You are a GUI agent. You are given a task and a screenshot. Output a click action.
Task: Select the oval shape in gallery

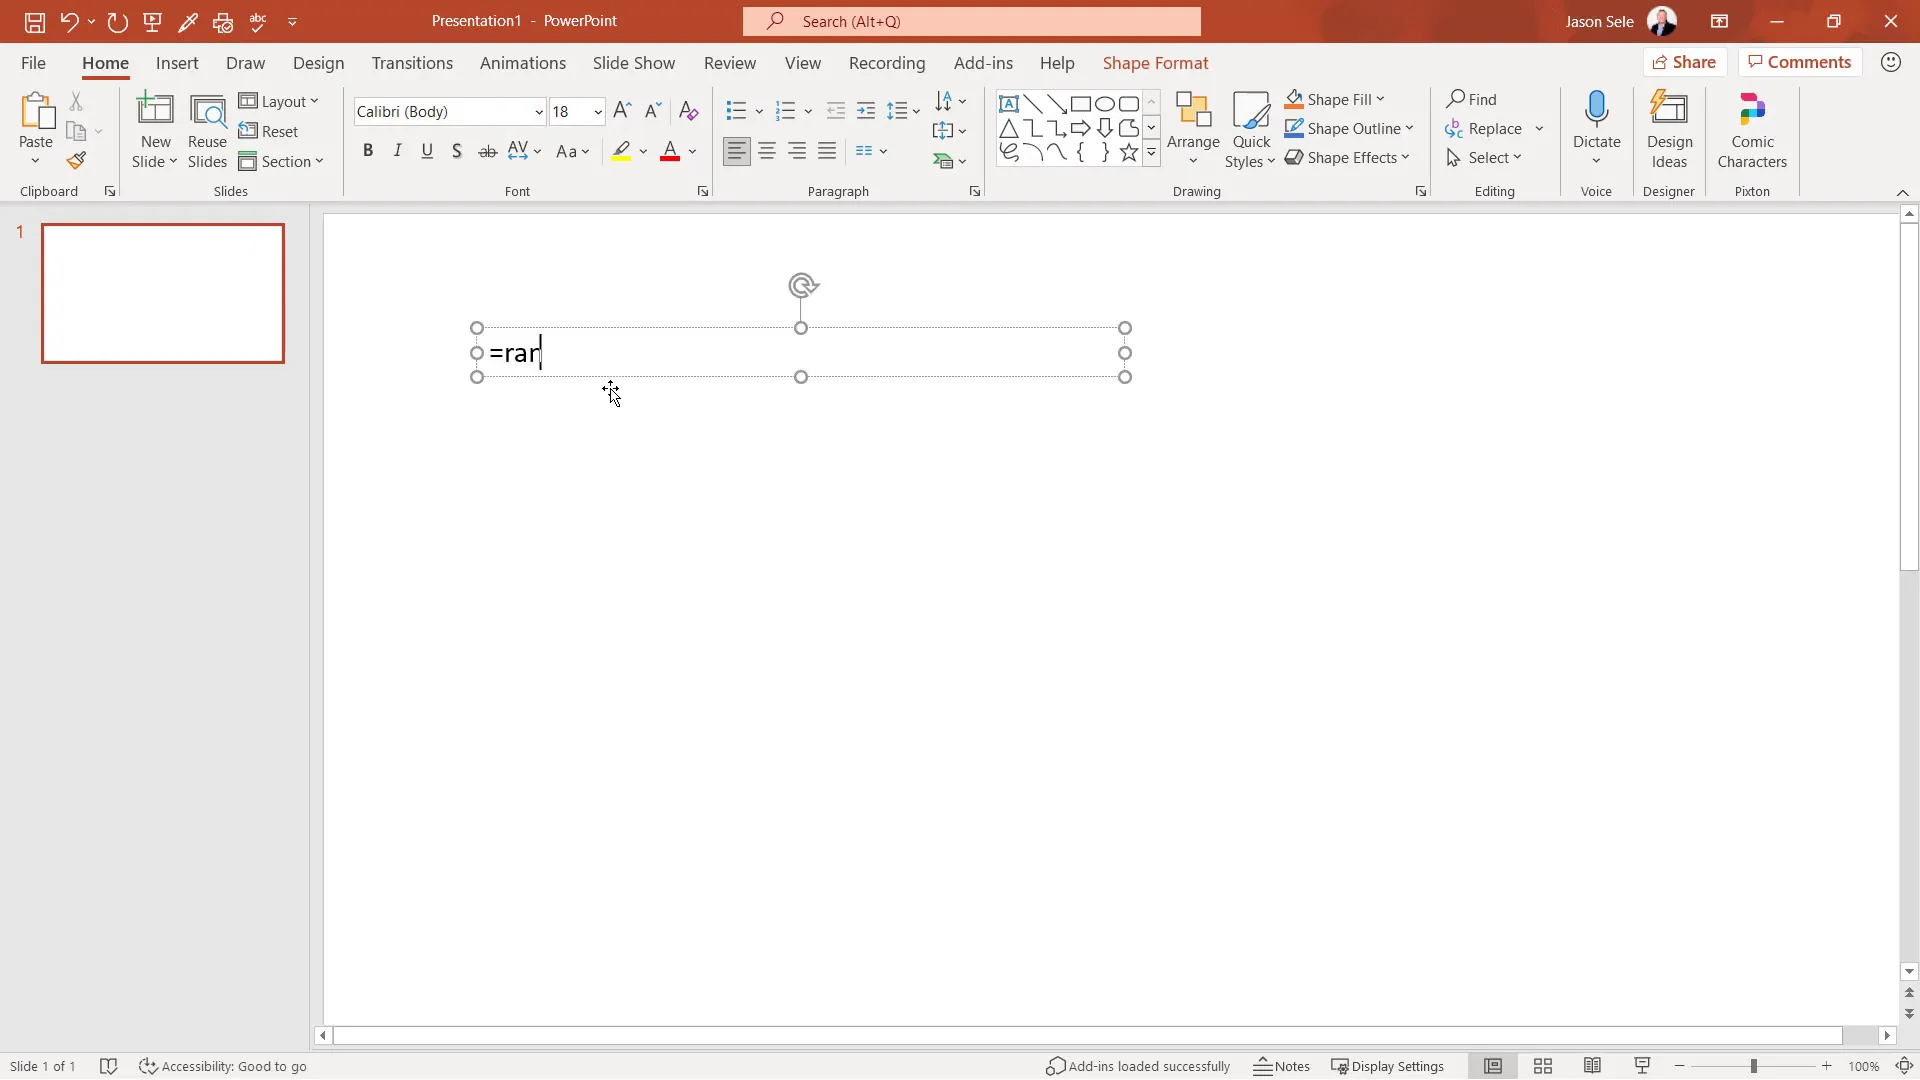click(1105, 104)
